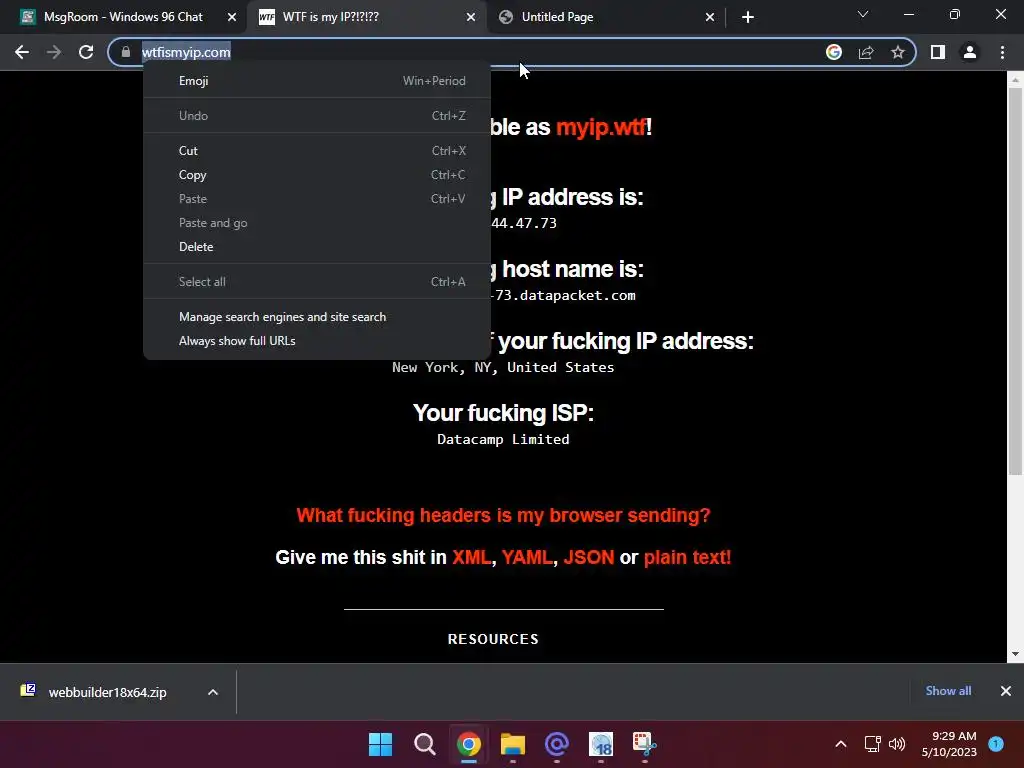Open the WebBuilder 18 taskbar app
The image size is (1024, 768).
pos(601,744)
